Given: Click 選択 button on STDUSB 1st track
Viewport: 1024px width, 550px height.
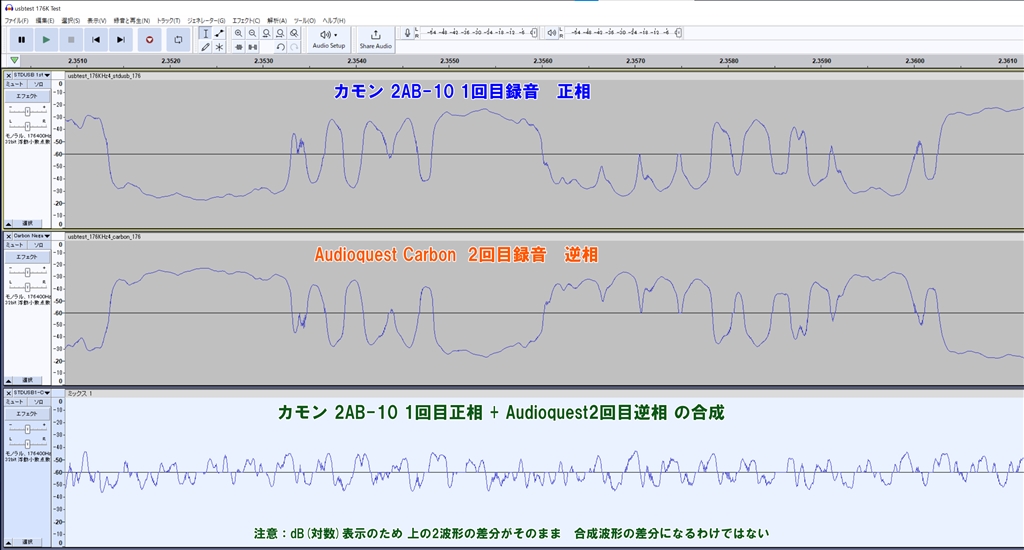Looking at the screenshot, I should pyautogui.click(x=27, y=223).
